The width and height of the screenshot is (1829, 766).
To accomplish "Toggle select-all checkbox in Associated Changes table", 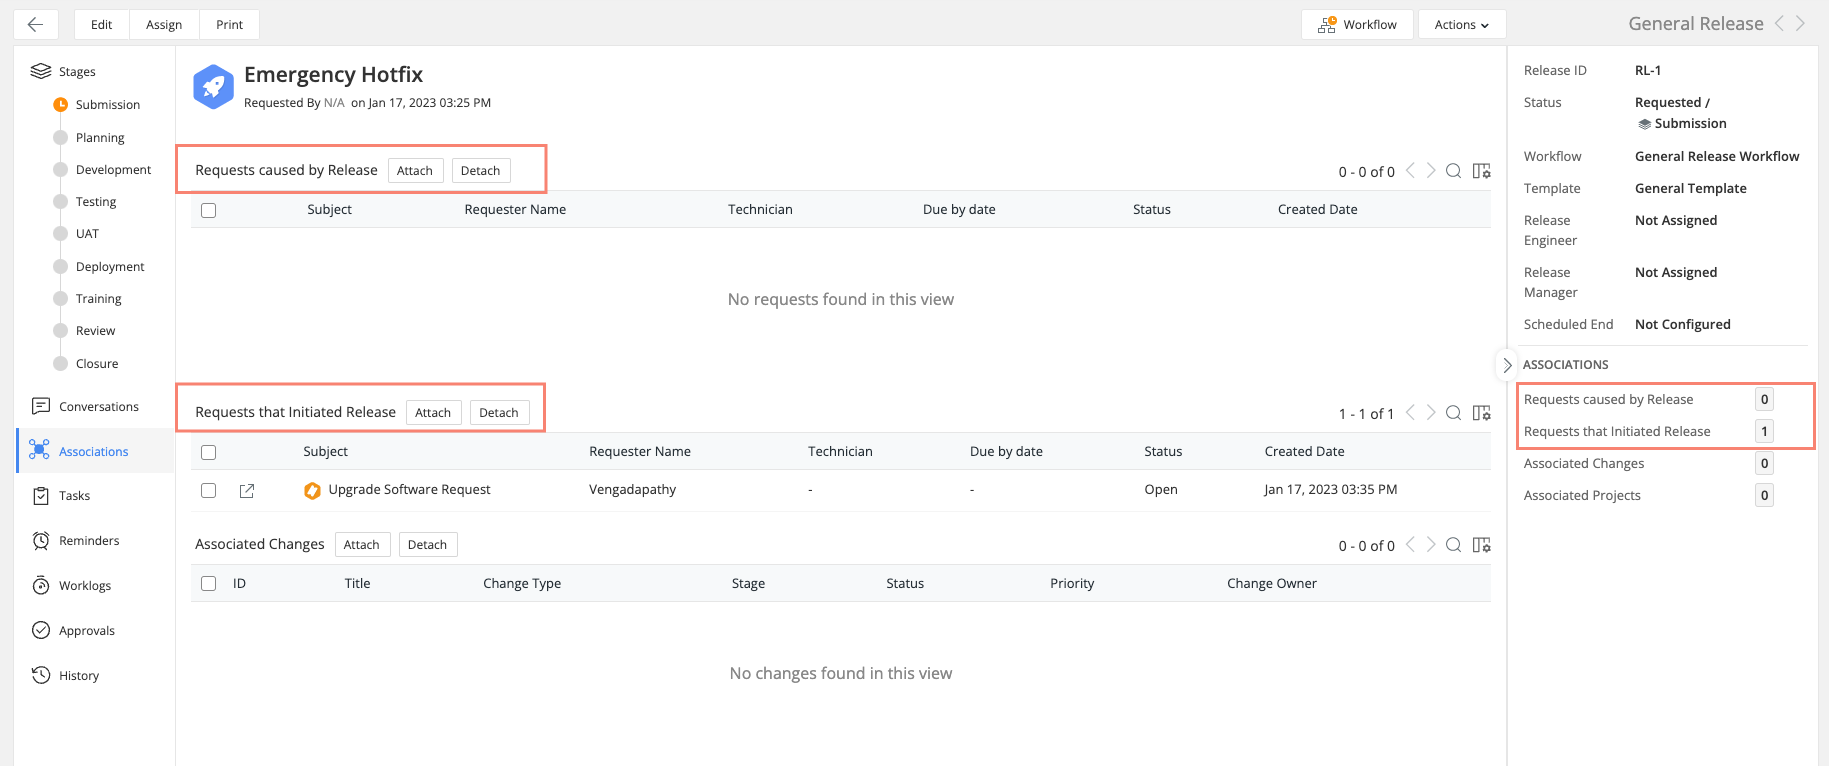I will pos(209,584).
